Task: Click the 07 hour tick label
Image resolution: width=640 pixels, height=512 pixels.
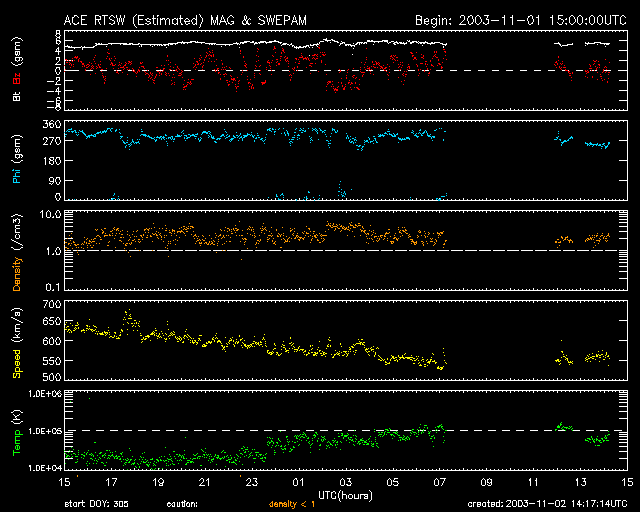Action: pos(438,483)
